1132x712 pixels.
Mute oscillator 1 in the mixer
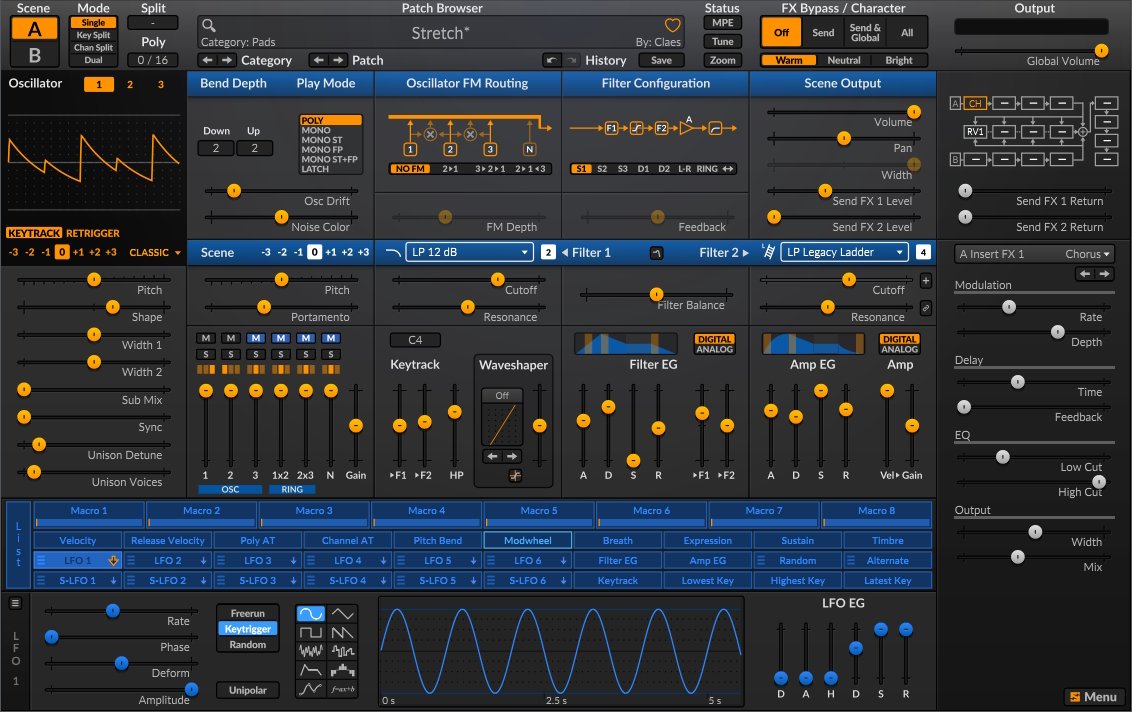coord(204,339)
